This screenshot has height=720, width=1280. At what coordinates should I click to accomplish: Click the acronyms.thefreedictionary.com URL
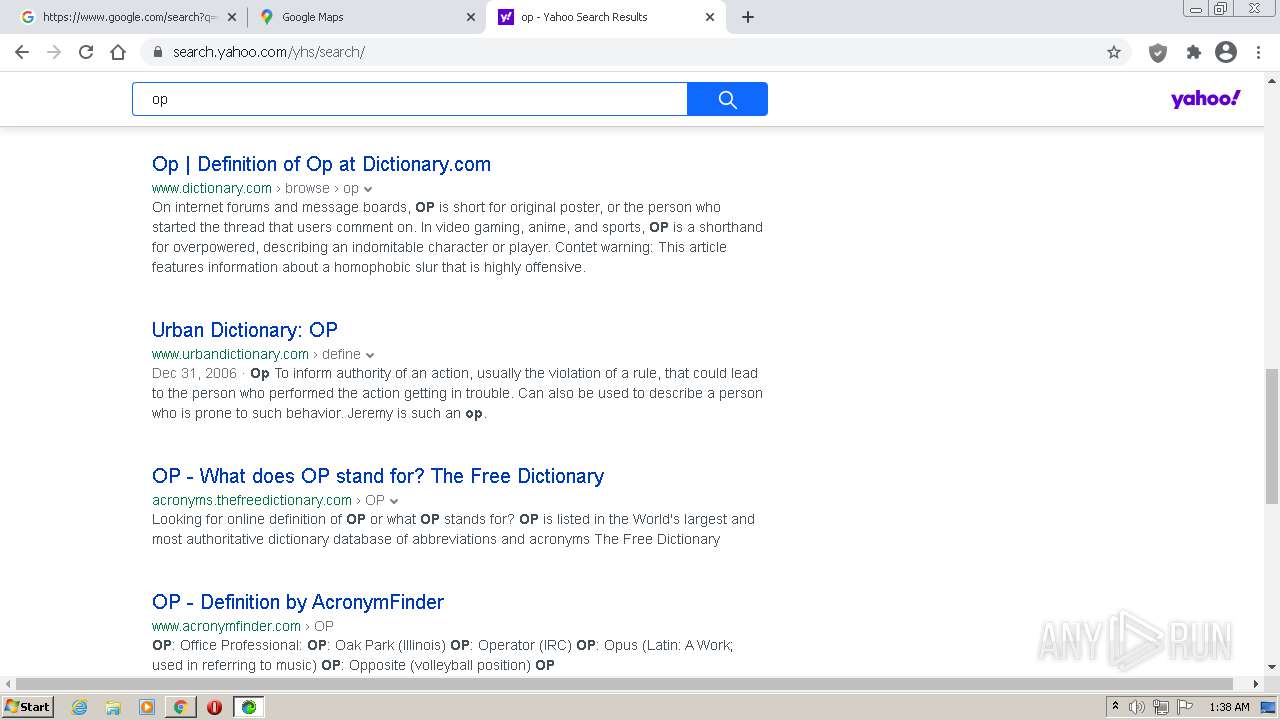[252, 500]
